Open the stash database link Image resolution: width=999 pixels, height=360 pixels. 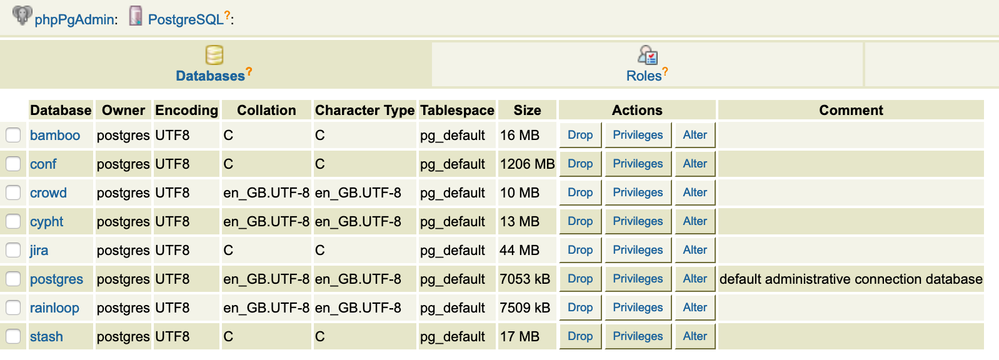point(47,336)
